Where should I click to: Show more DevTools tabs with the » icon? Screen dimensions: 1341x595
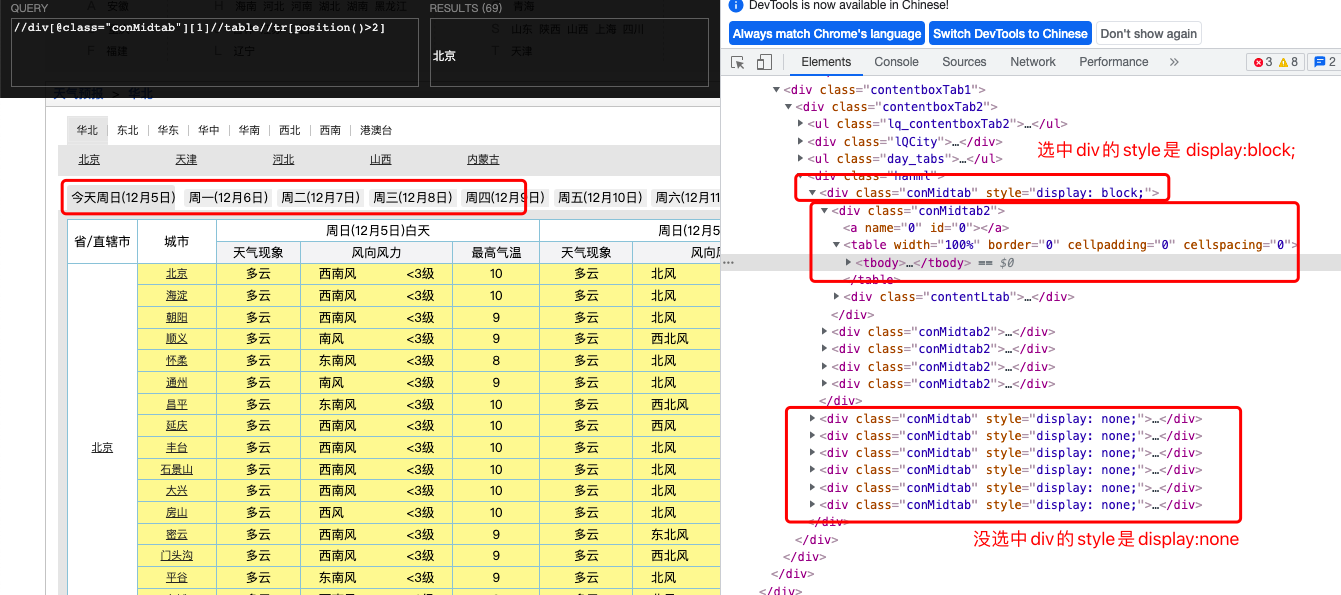(1174, 62)
